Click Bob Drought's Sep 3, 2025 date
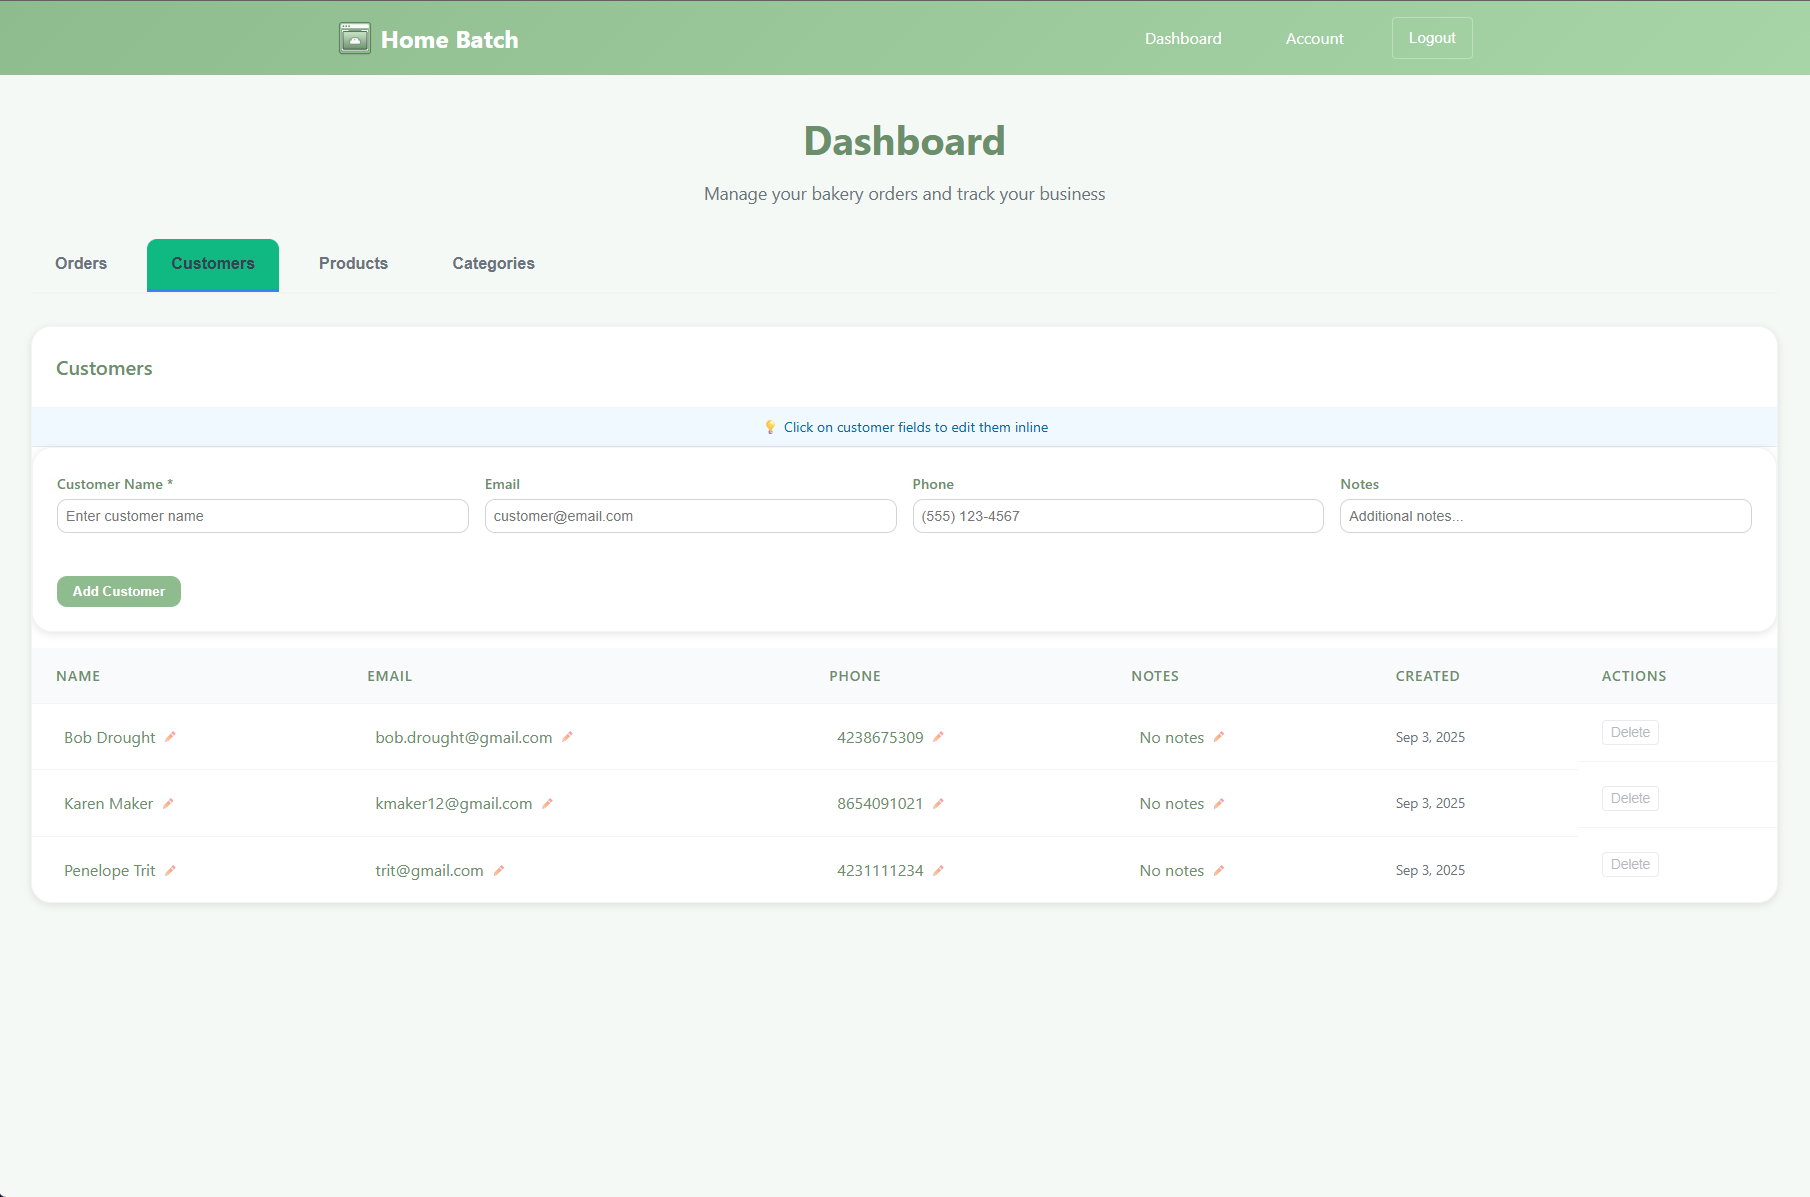The image size is (1810, 1197). [x=1430, y=737]
